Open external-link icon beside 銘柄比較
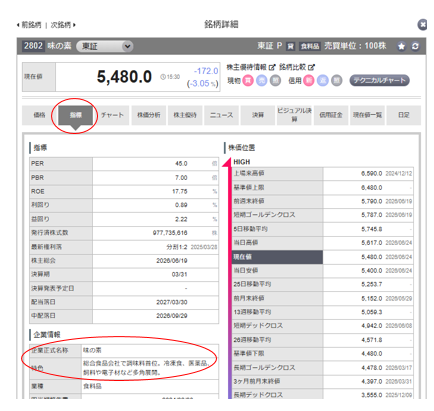Screen dimensions: 434x411 [311, 67]
